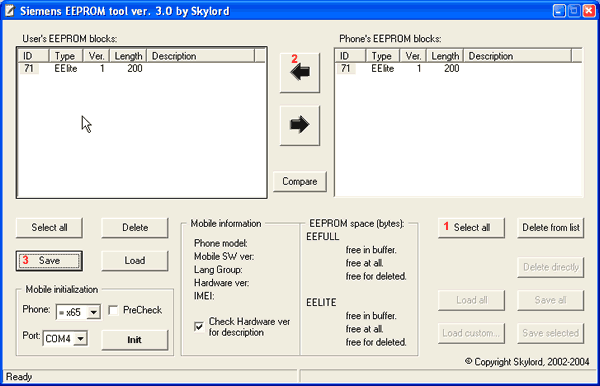Click the right arrow transfer button
The width and height of the screenshot is (600, 386).
pyautogui.click(x=300, y=125)
